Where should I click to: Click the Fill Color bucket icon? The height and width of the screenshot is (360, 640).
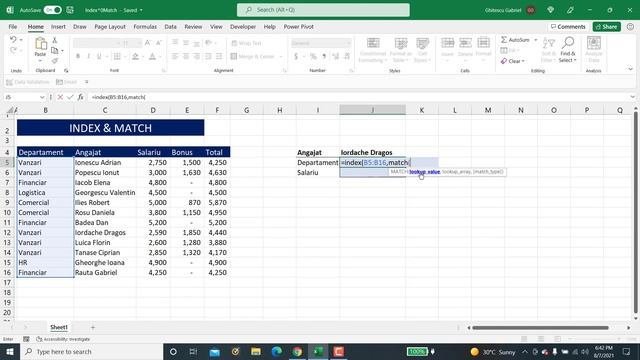[x=135, y=56]
